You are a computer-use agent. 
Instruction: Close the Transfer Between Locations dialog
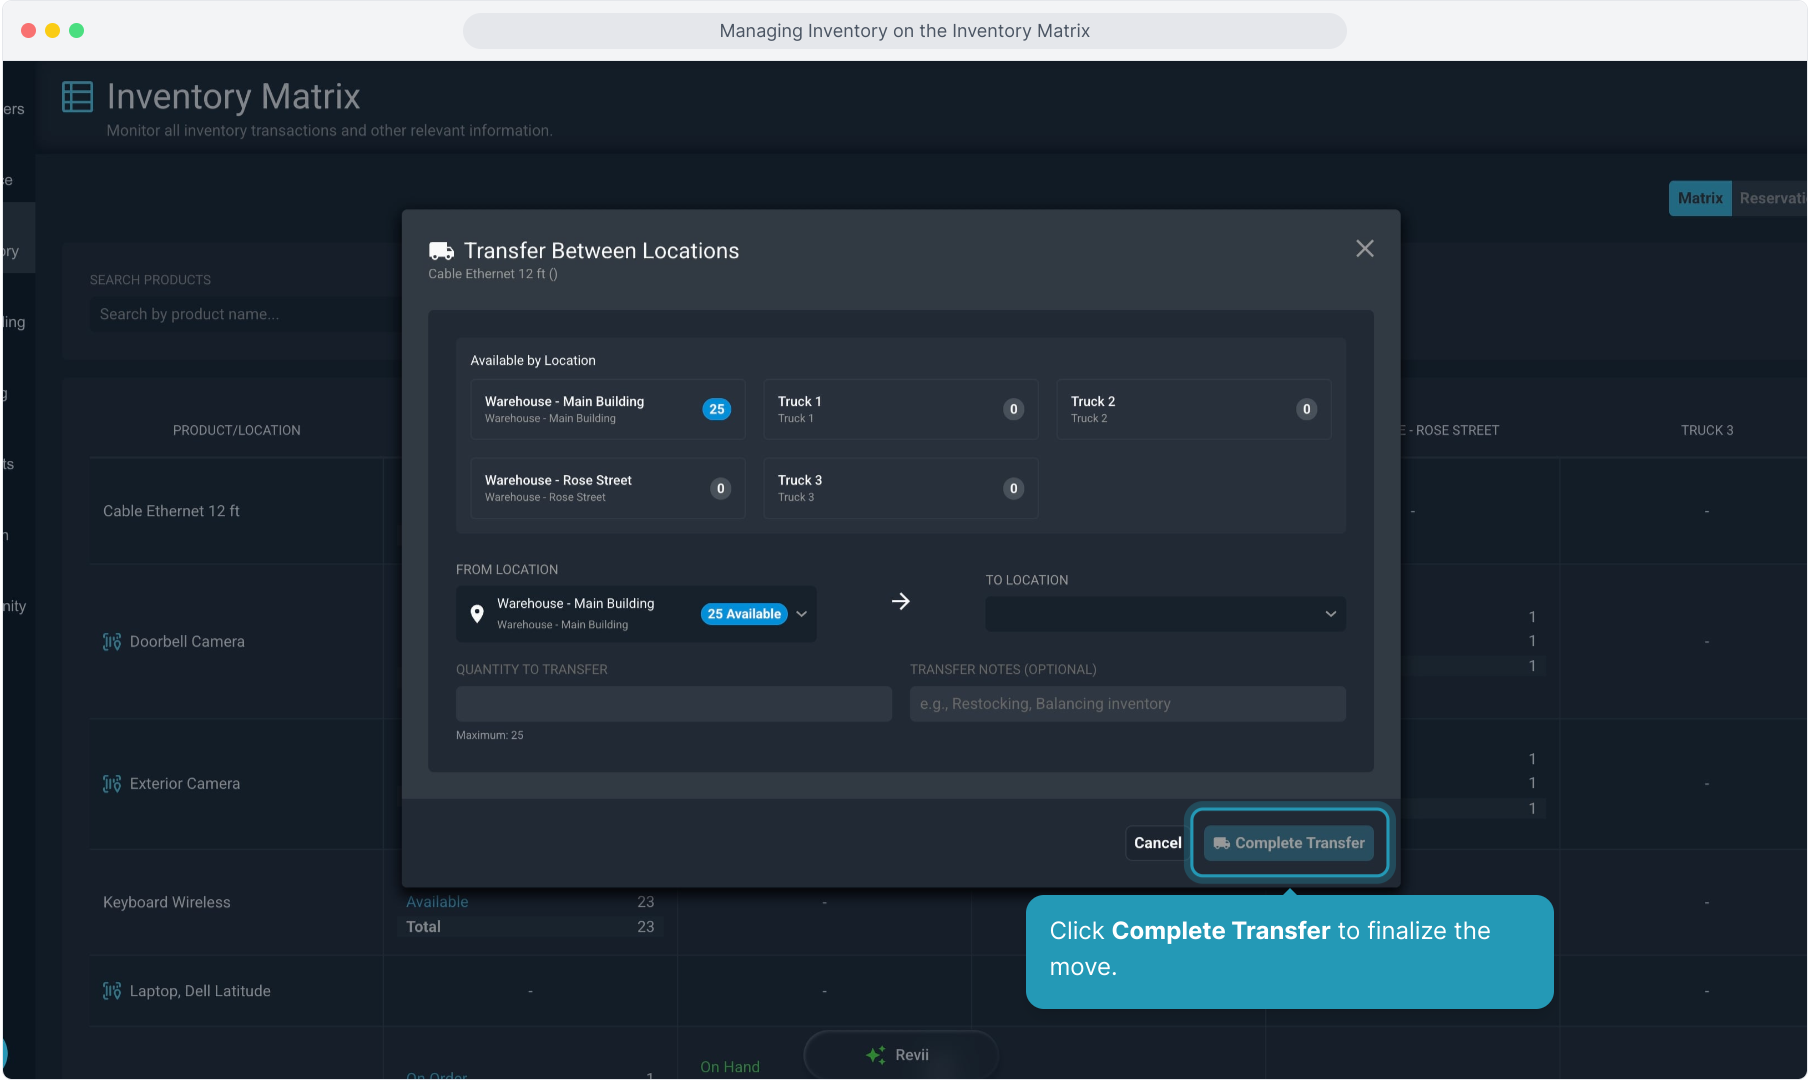[x=1364, y=249]
